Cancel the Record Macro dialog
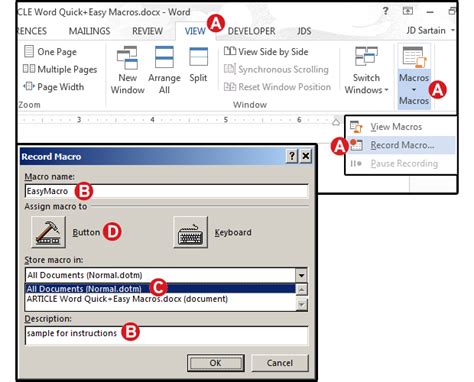This screenshot has width=474, height=382. pyautogui.click(x=280, y=363)
